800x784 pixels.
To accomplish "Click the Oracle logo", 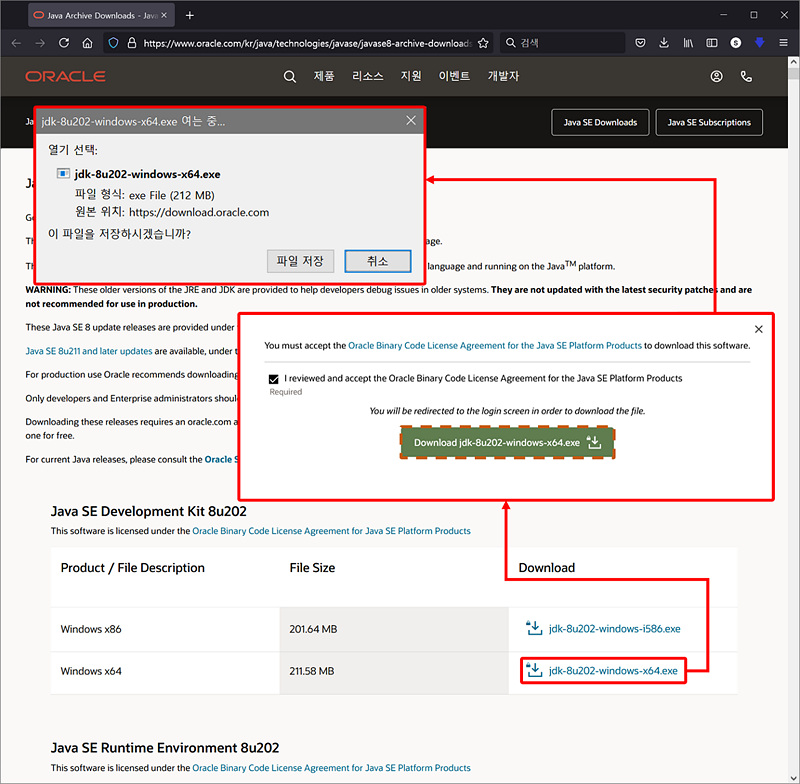I will 66,77.
